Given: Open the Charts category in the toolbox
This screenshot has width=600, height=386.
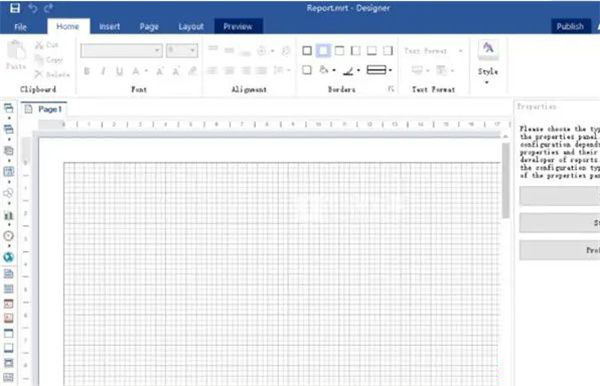Looking at the screenshot, I should click(8, 215).
